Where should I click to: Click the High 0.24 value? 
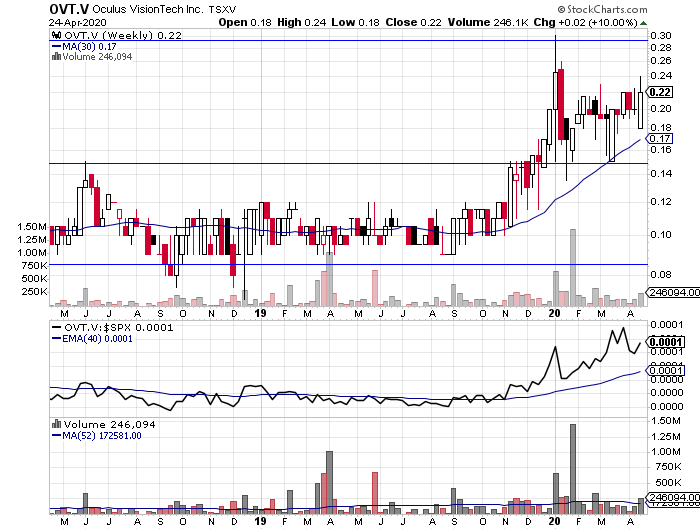coord(301,22)
